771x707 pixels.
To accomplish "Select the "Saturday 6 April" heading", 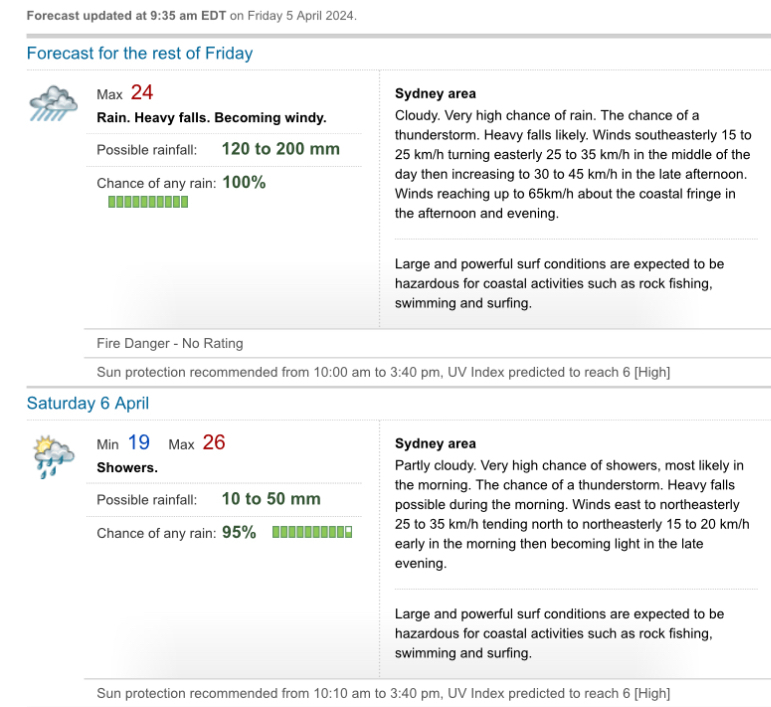I will coord(88,403).
